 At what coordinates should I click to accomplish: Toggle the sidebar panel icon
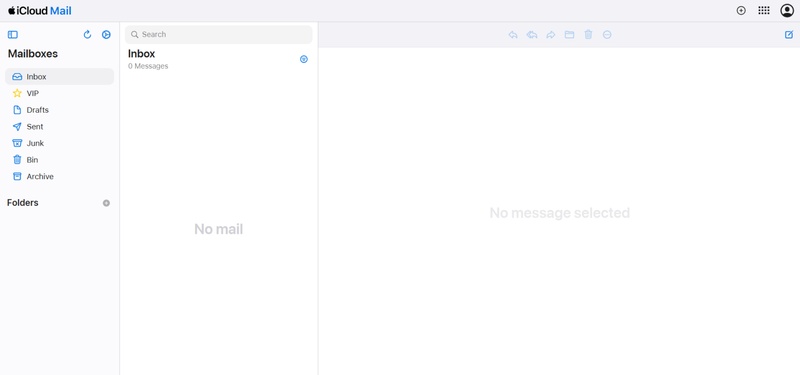13,35
